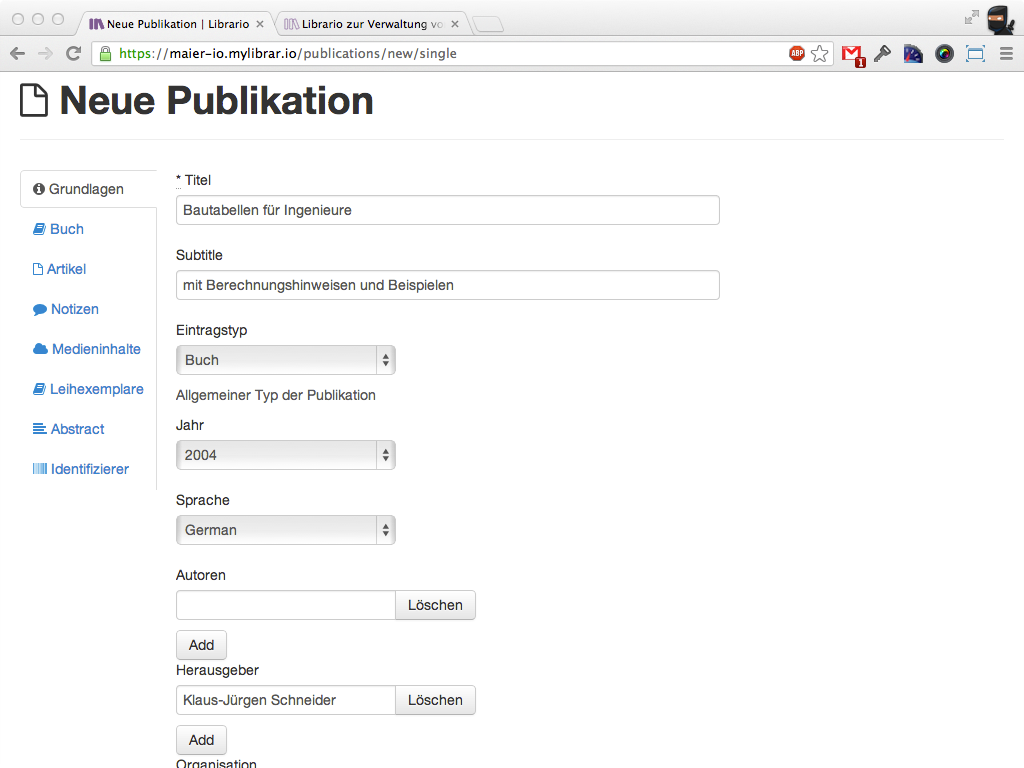Click Add button below Herausgeber

[x=201, y=740]
